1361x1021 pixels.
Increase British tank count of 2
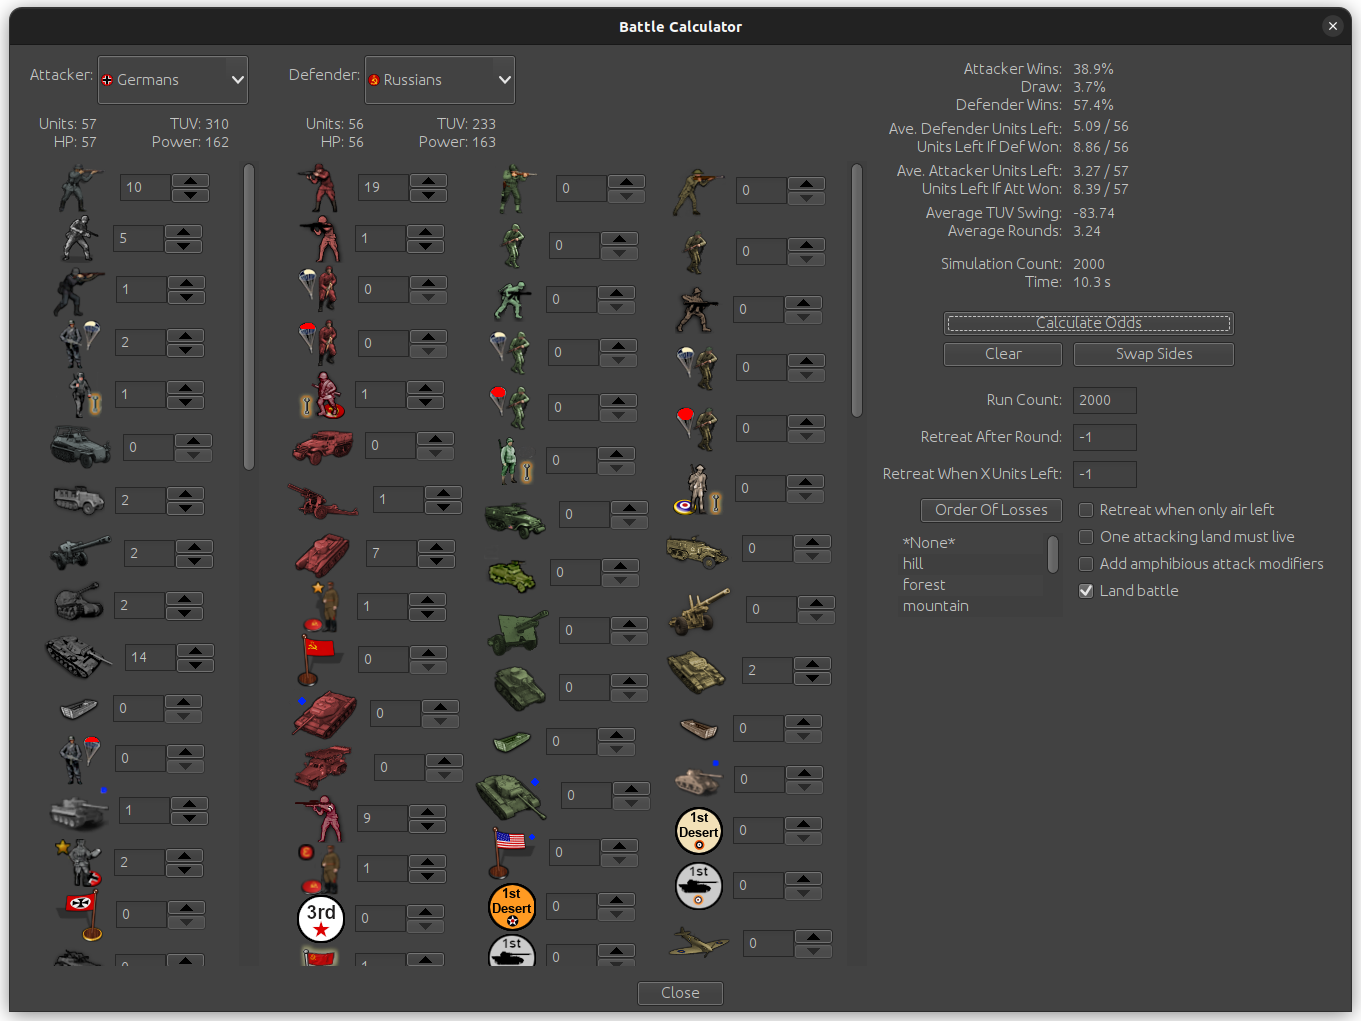tap(812, 664)
